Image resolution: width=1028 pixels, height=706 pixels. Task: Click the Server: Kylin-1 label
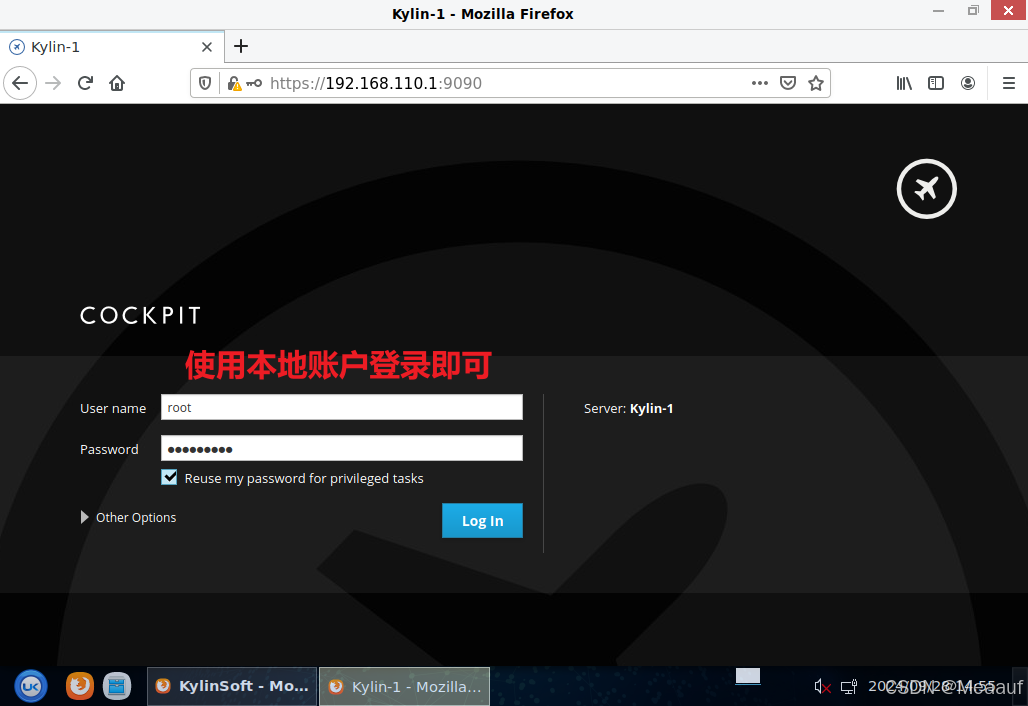click(x=628, y=408)
